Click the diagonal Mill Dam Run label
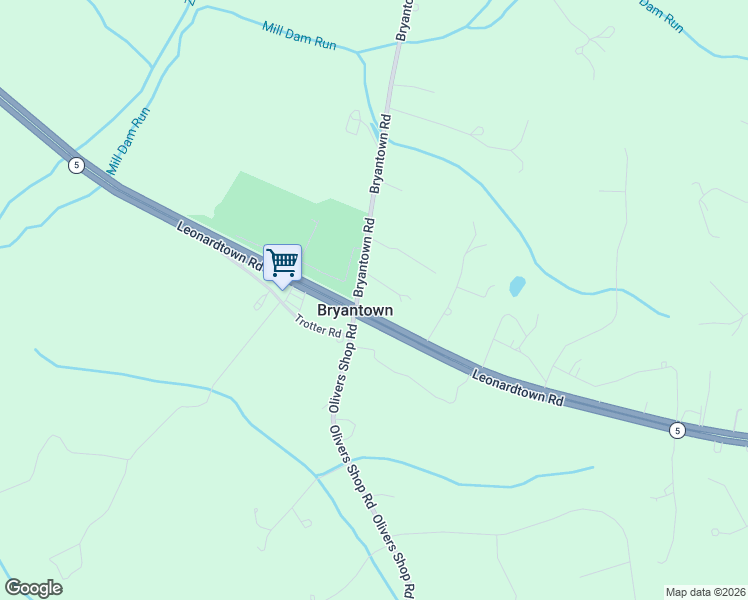This screenshot has height=600, width=748. coord(128,141)
